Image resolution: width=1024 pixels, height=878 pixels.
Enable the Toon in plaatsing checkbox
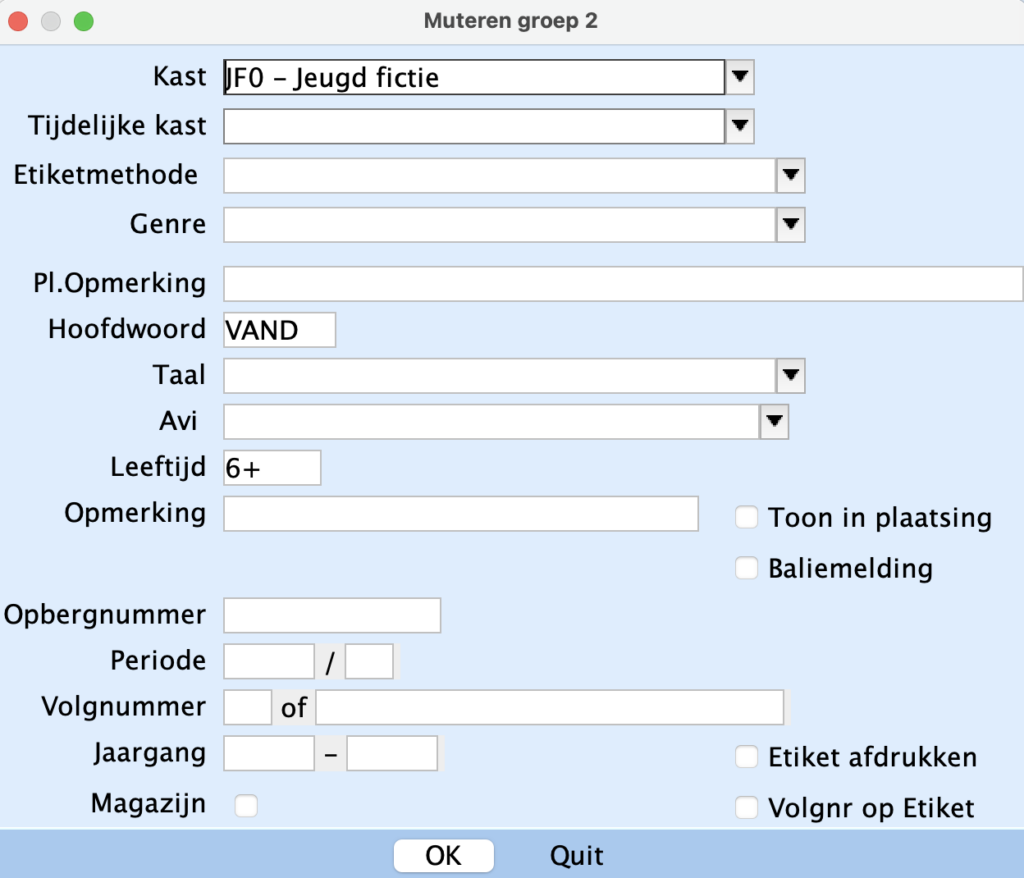(746, 517)
